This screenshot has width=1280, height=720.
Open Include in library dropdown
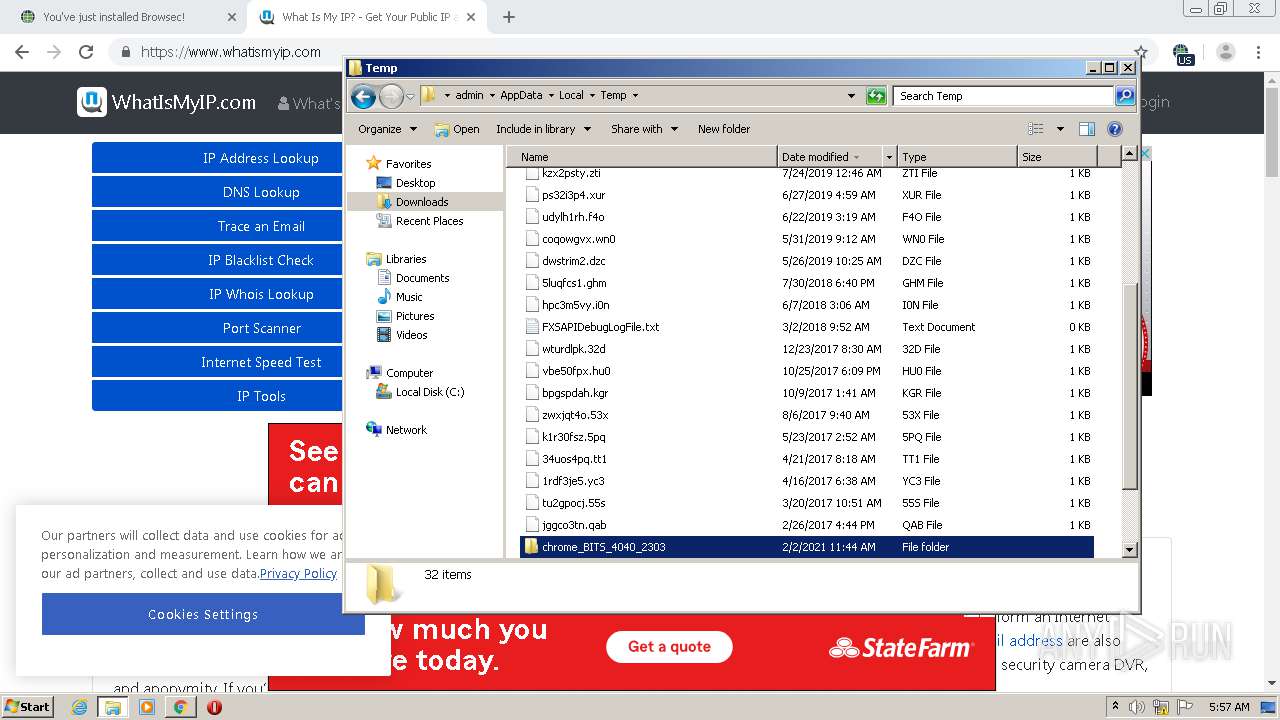click(x=544, y=129)
